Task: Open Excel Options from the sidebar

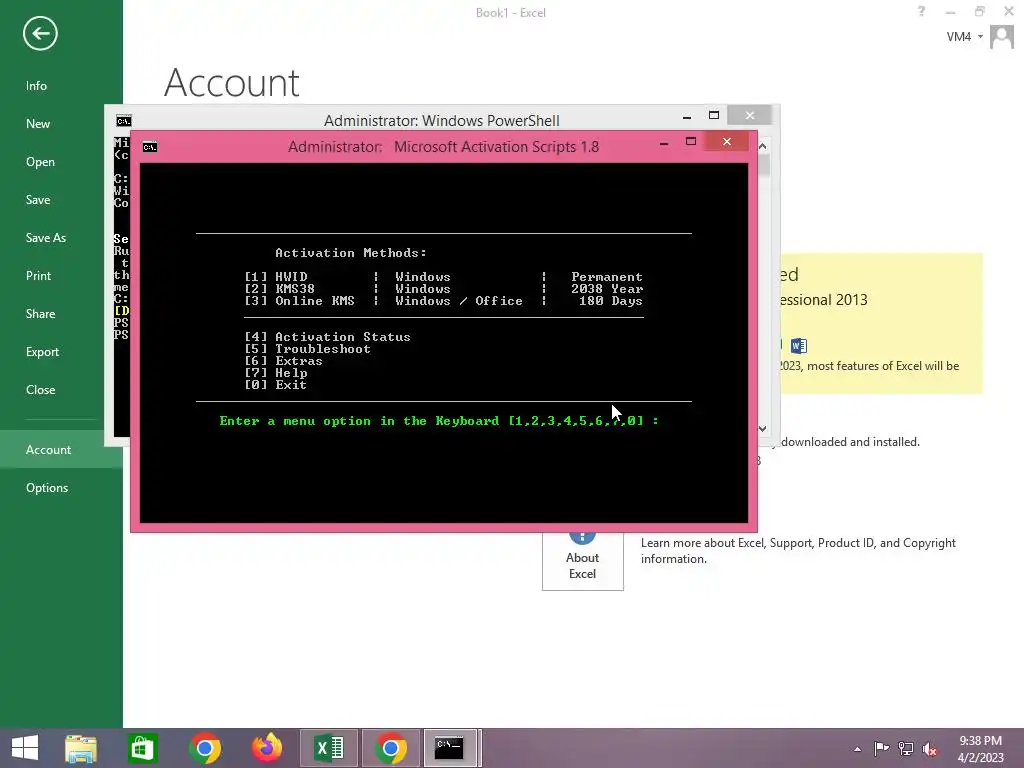Action: 47,487
